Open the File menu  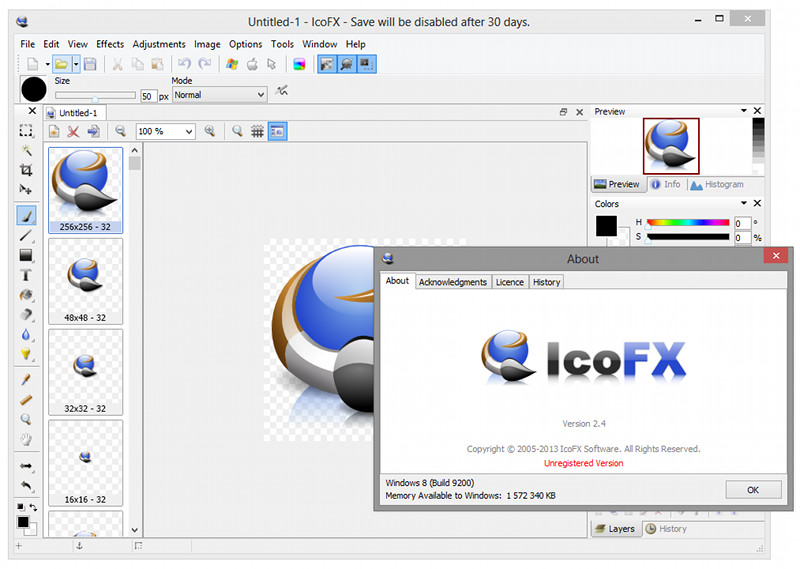(x=28, y=44)
